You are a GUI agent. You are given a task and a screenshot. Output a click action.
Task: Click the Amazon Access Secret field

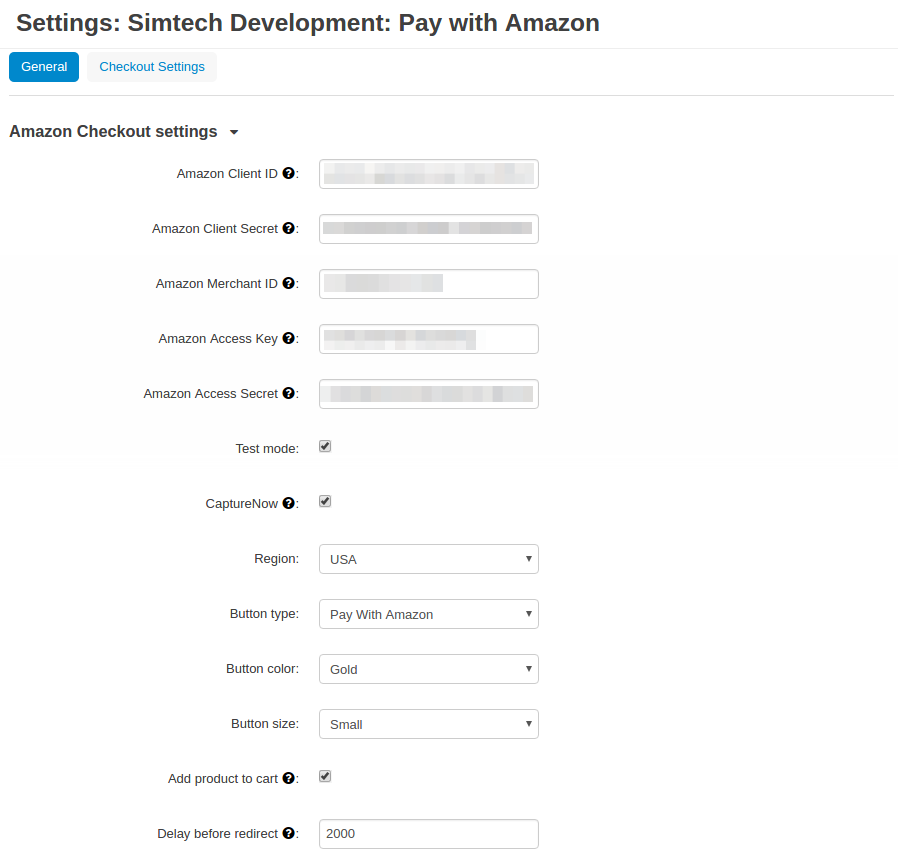(x=429, y=394)
